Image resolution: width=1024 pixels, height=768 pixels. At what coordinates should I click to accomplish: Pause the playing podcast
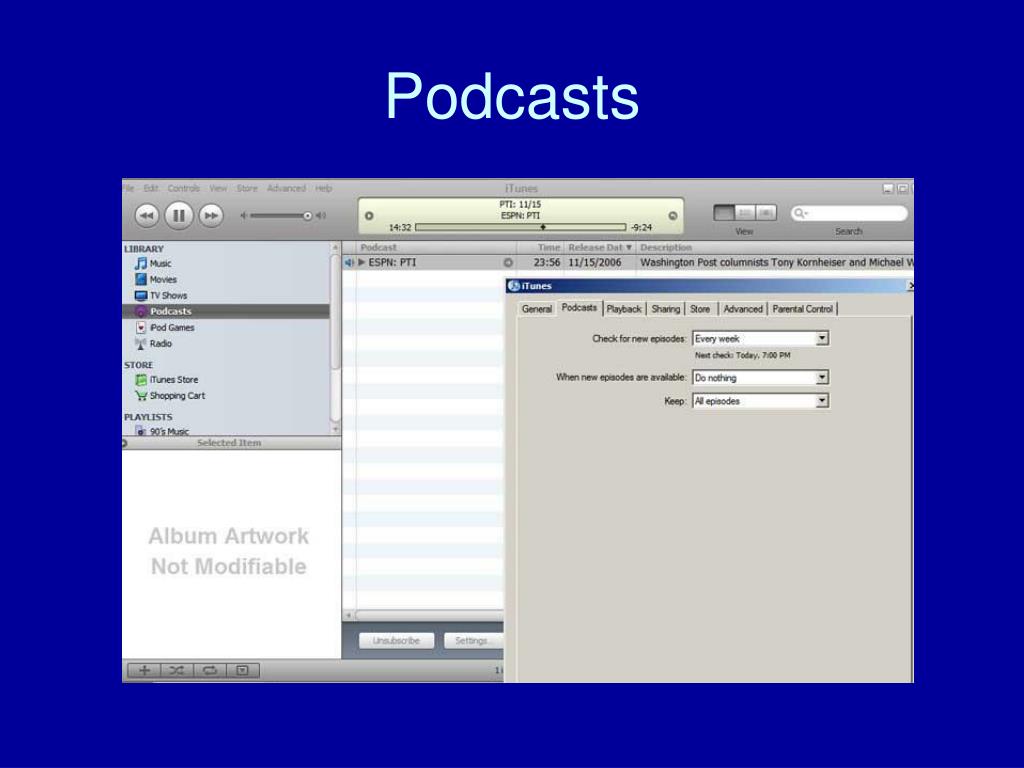(x=178, y=216)
